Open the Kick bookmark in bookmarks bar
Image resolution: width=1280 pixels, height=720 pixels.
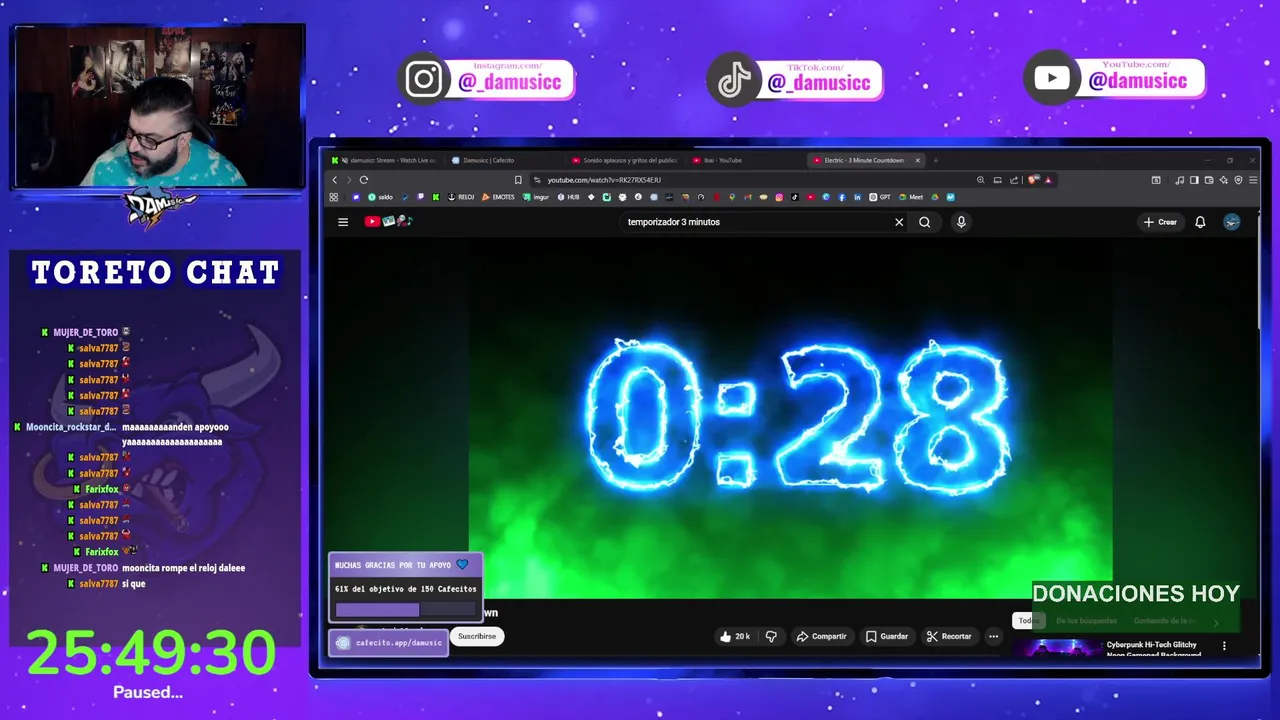(435, 197)
